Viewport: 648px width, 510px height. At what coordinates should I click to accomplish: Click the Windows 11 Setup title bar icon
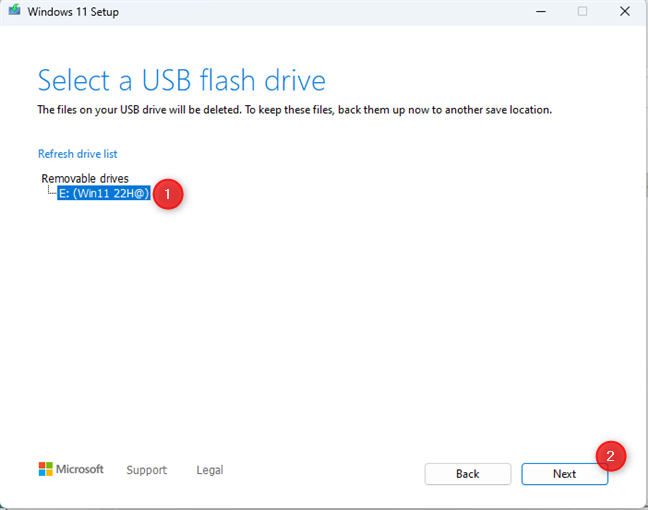pyautogui.click(x=14, y=10)
